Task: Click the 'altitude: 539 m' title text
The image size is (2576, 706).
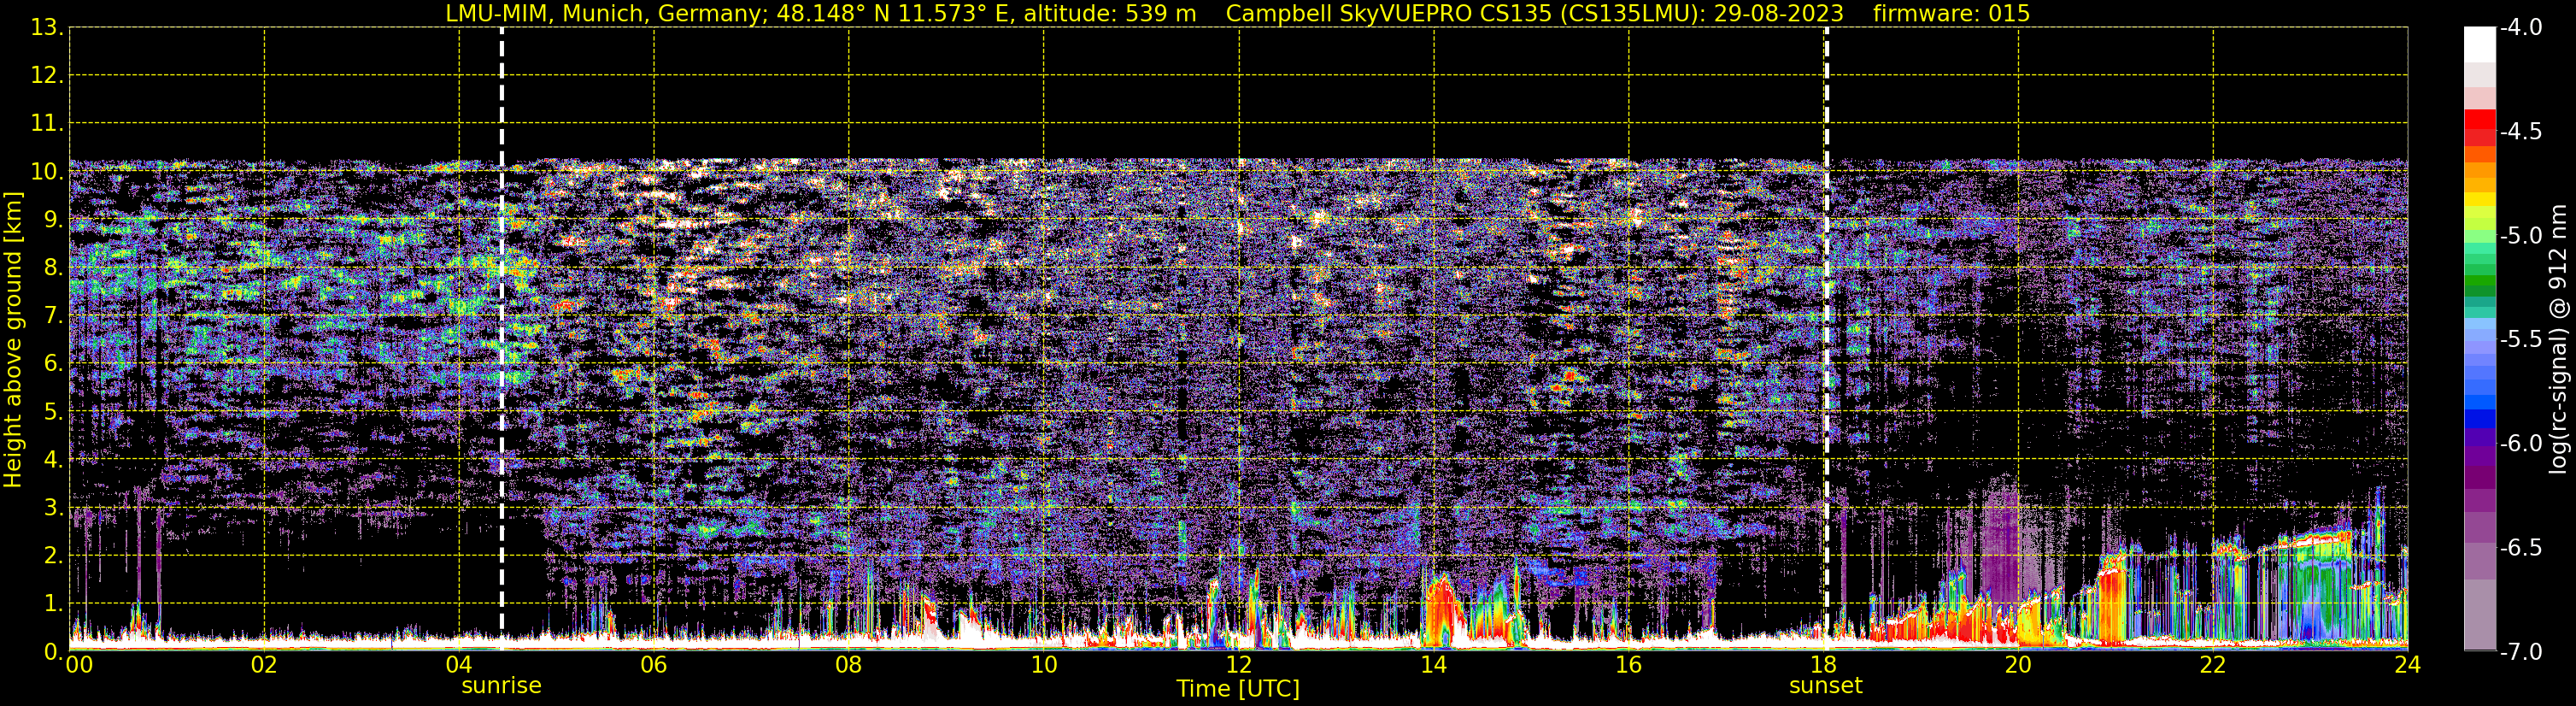Action: tap(1109, 14)
